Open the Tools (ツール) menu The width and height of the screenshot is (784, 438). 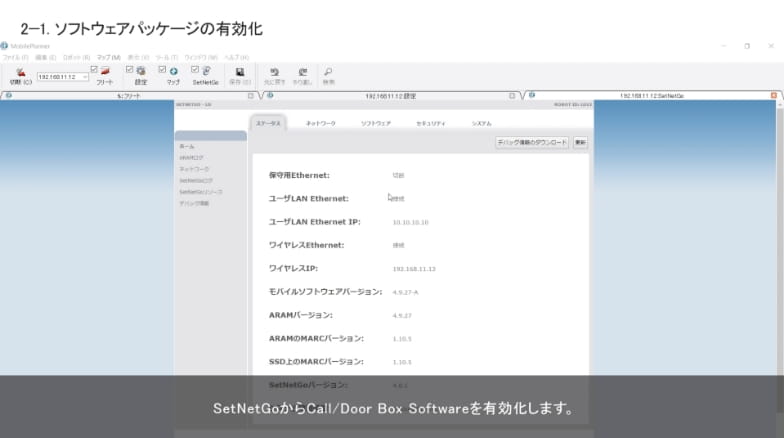[x=166, y=58]
